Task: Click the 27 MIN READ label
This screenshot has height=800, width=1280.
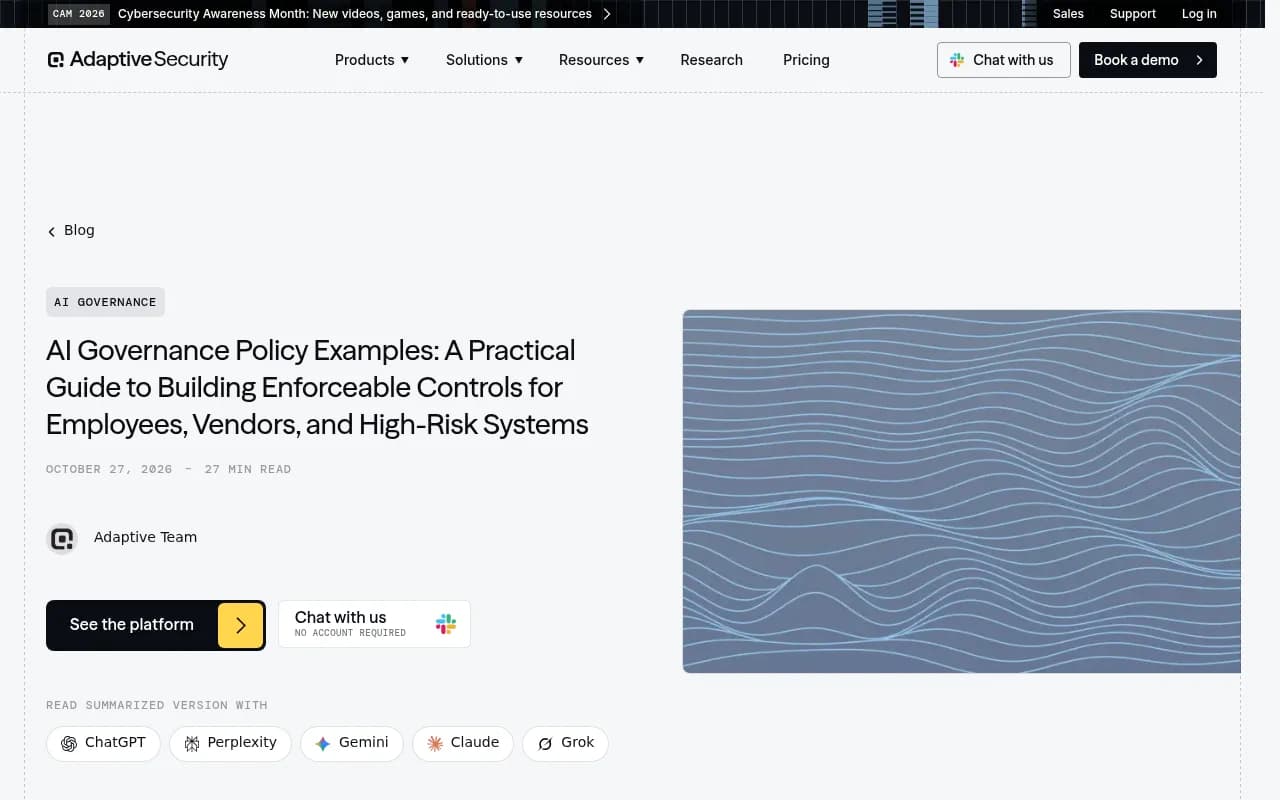Action: tap(248, 469)
